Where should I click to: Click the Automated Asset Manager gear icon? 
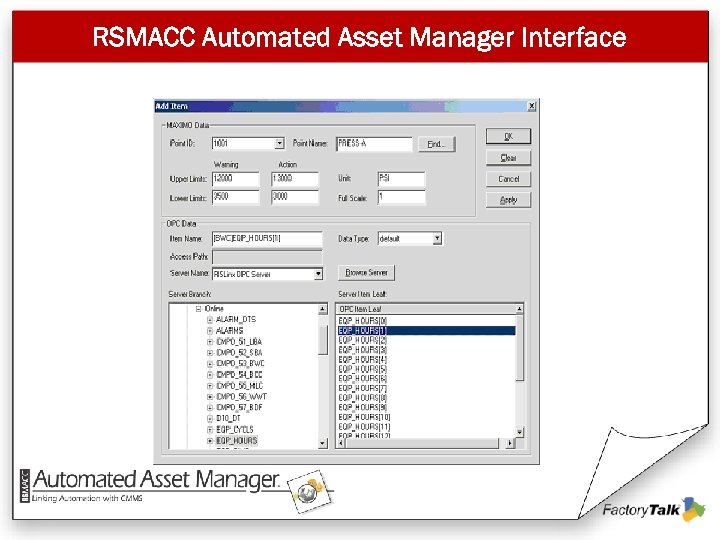click(309, 492)
